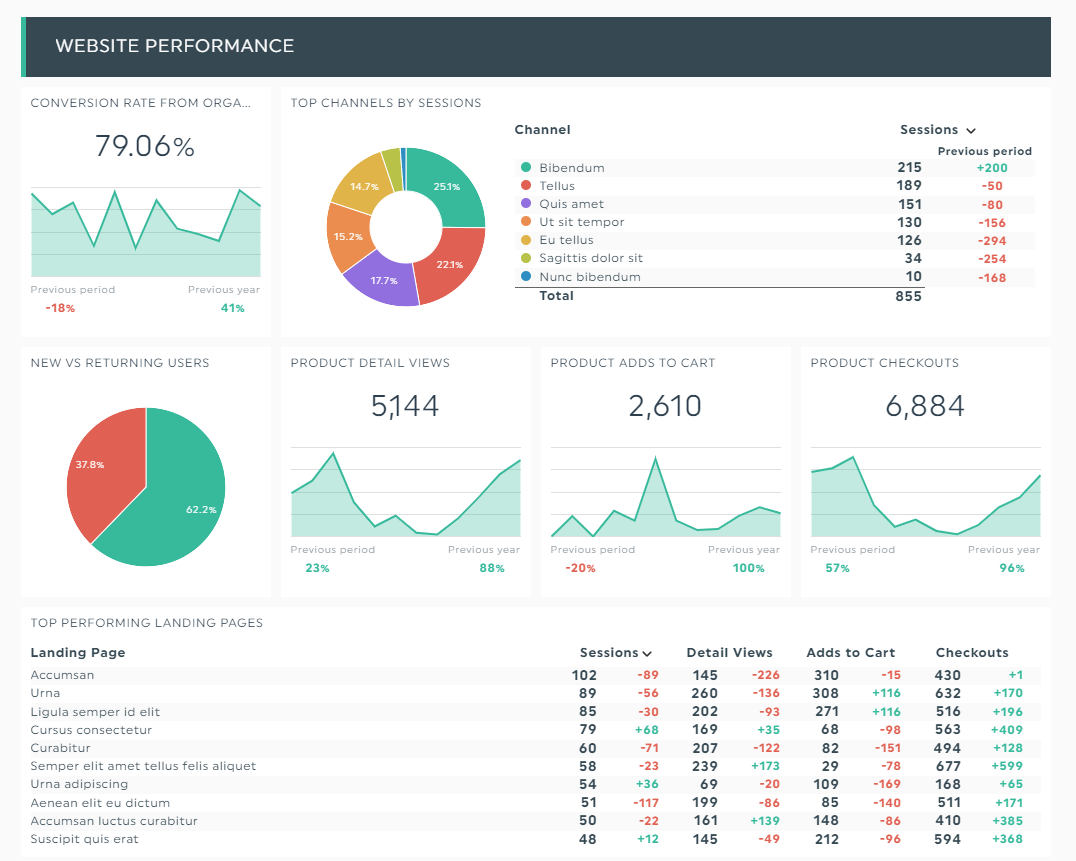Click the conversion rate sparkline chart
The height and width of the screenshot is (861, 1076).
[145, 232]
